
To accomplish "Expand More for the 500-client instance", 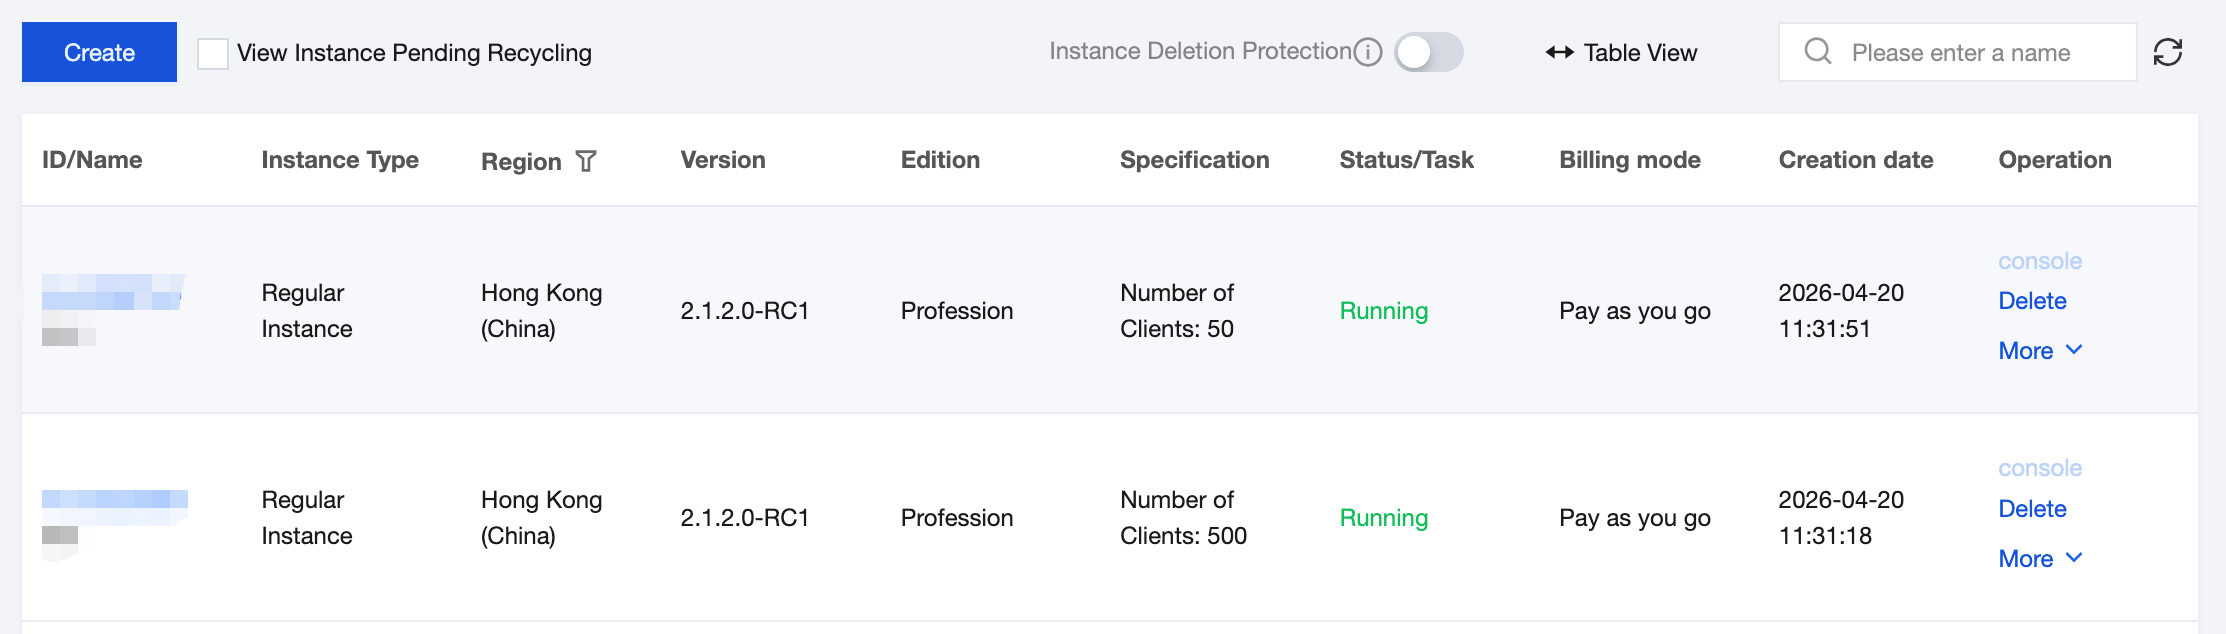I will pyautogui.click(x=2039, y=559).
